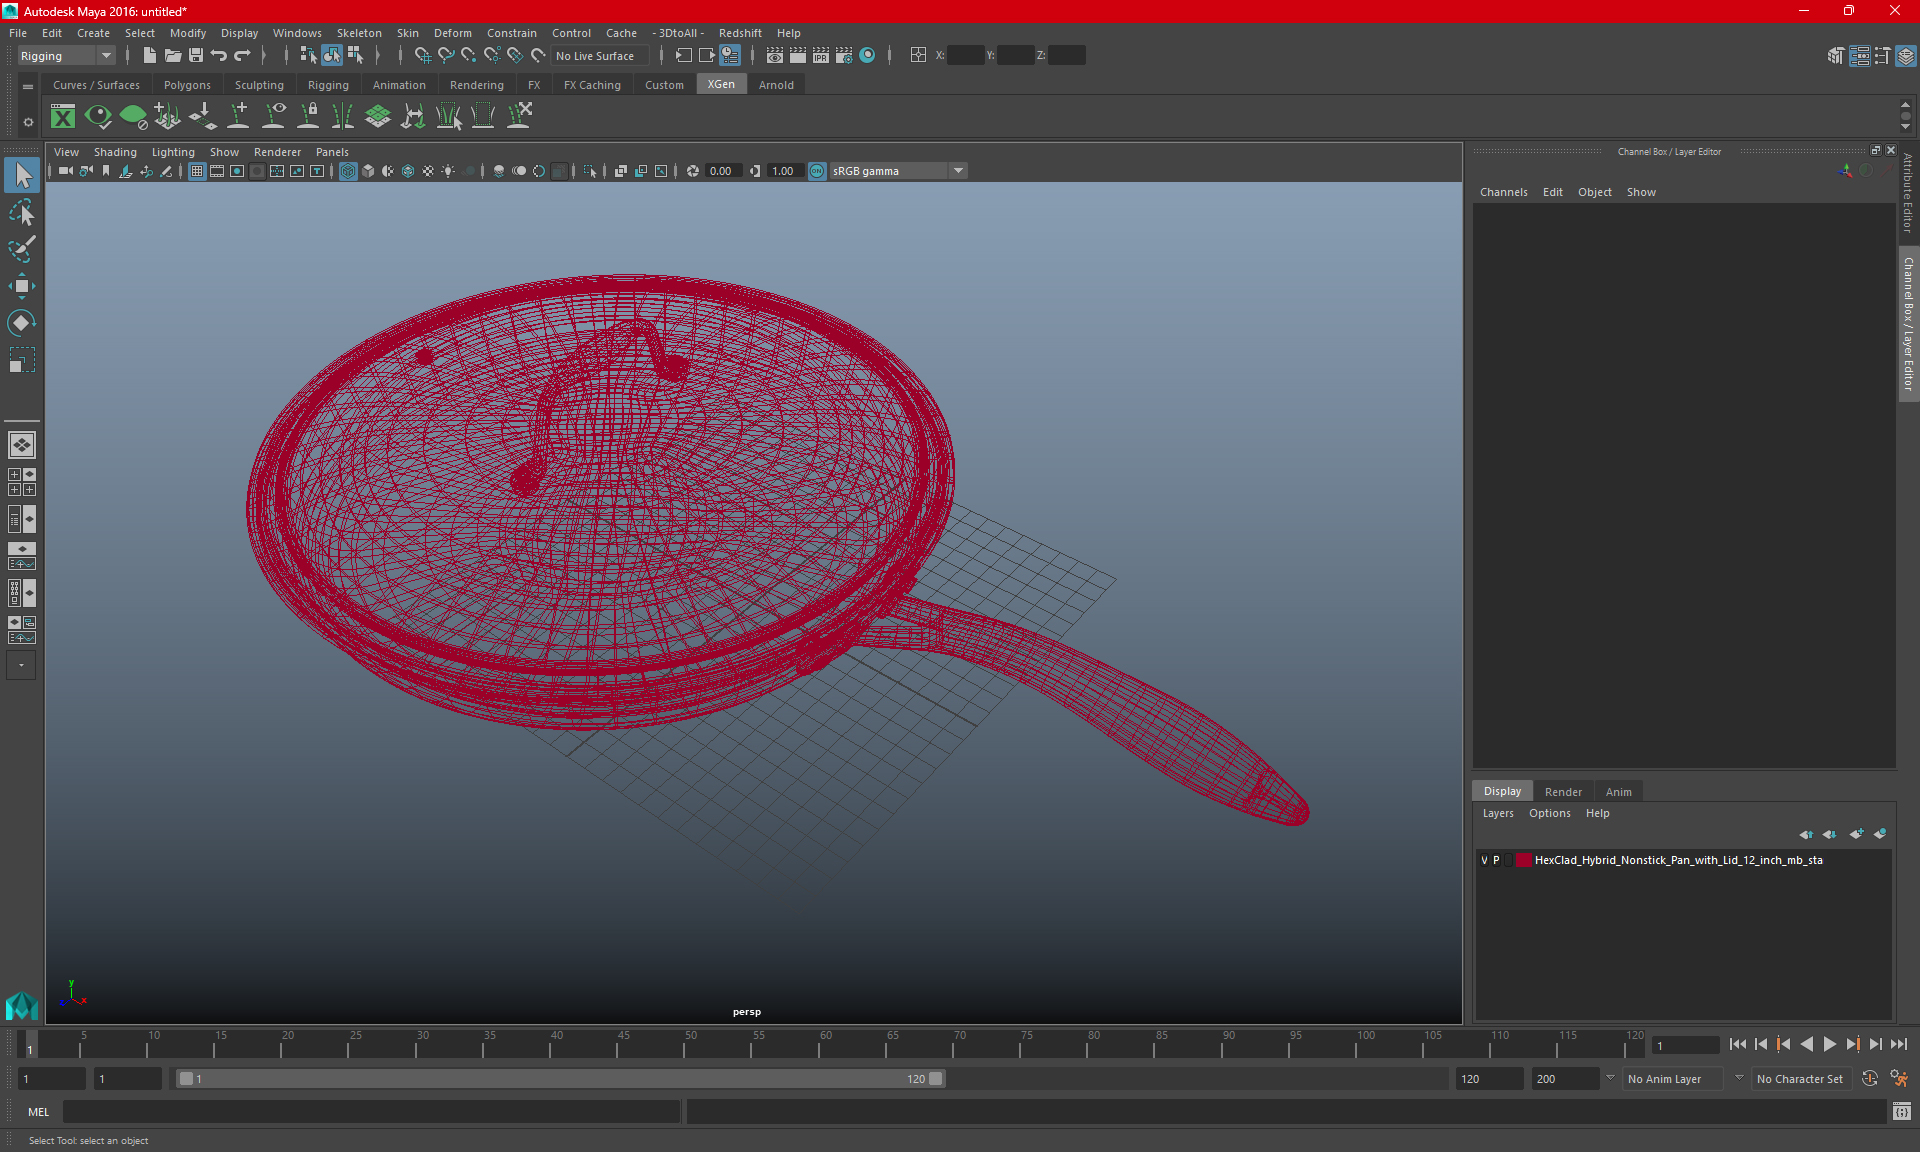Click the XGen green X shelf icon
The width and height of the screenshot is (1920, 1152).
tap(63, 117)
